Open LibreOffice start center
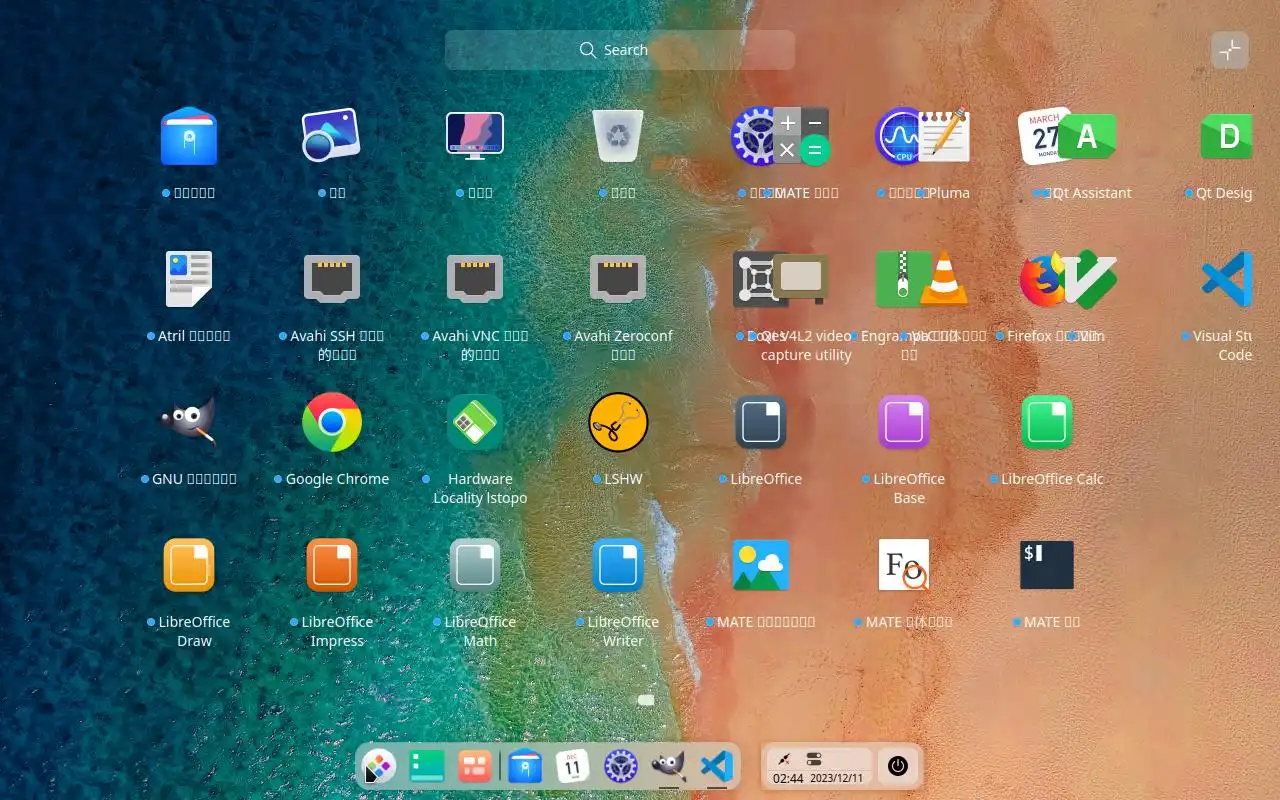The width and height of the screenshot is (1280, 800). pyautogui.click(x=761, y=422)
